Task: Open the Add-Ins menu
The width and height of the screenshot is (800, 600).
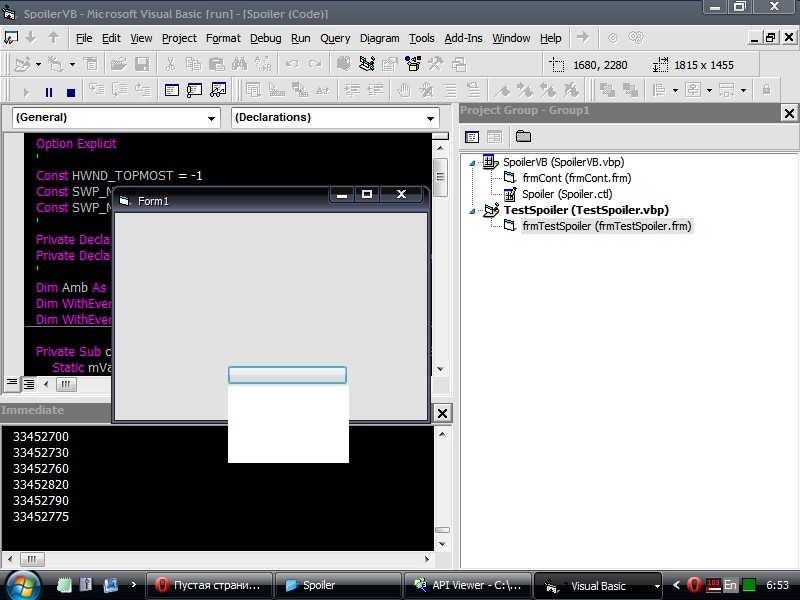Action: pos(463,38)
